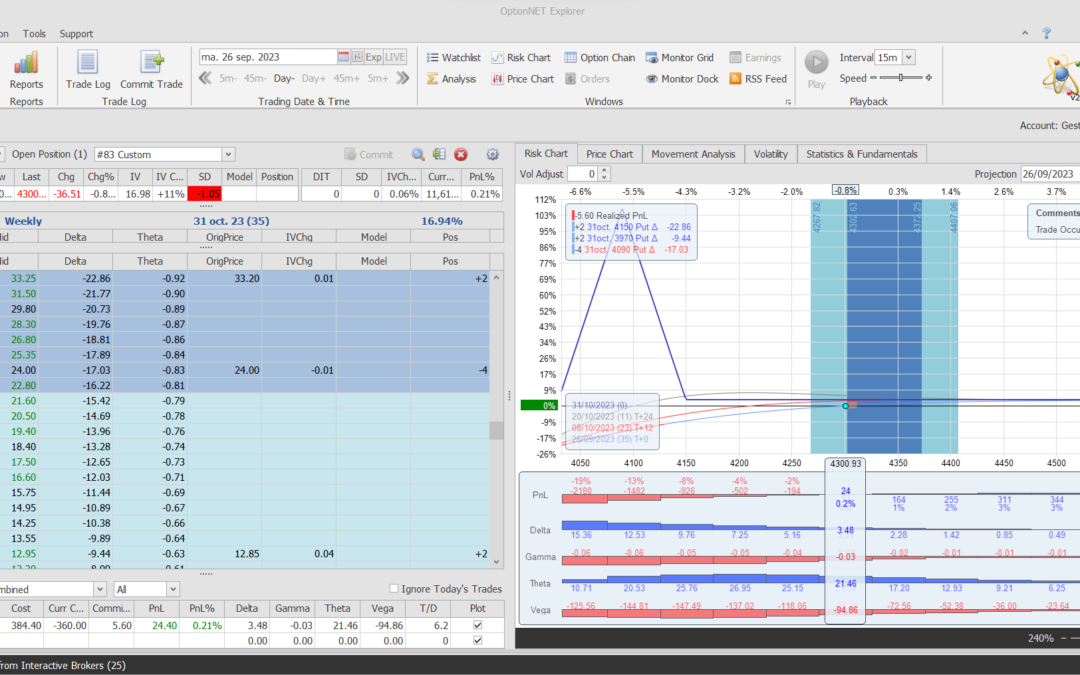Screen dimensions: 1080x675
Task: Click the red delete position icon
Action: (461, 154)
